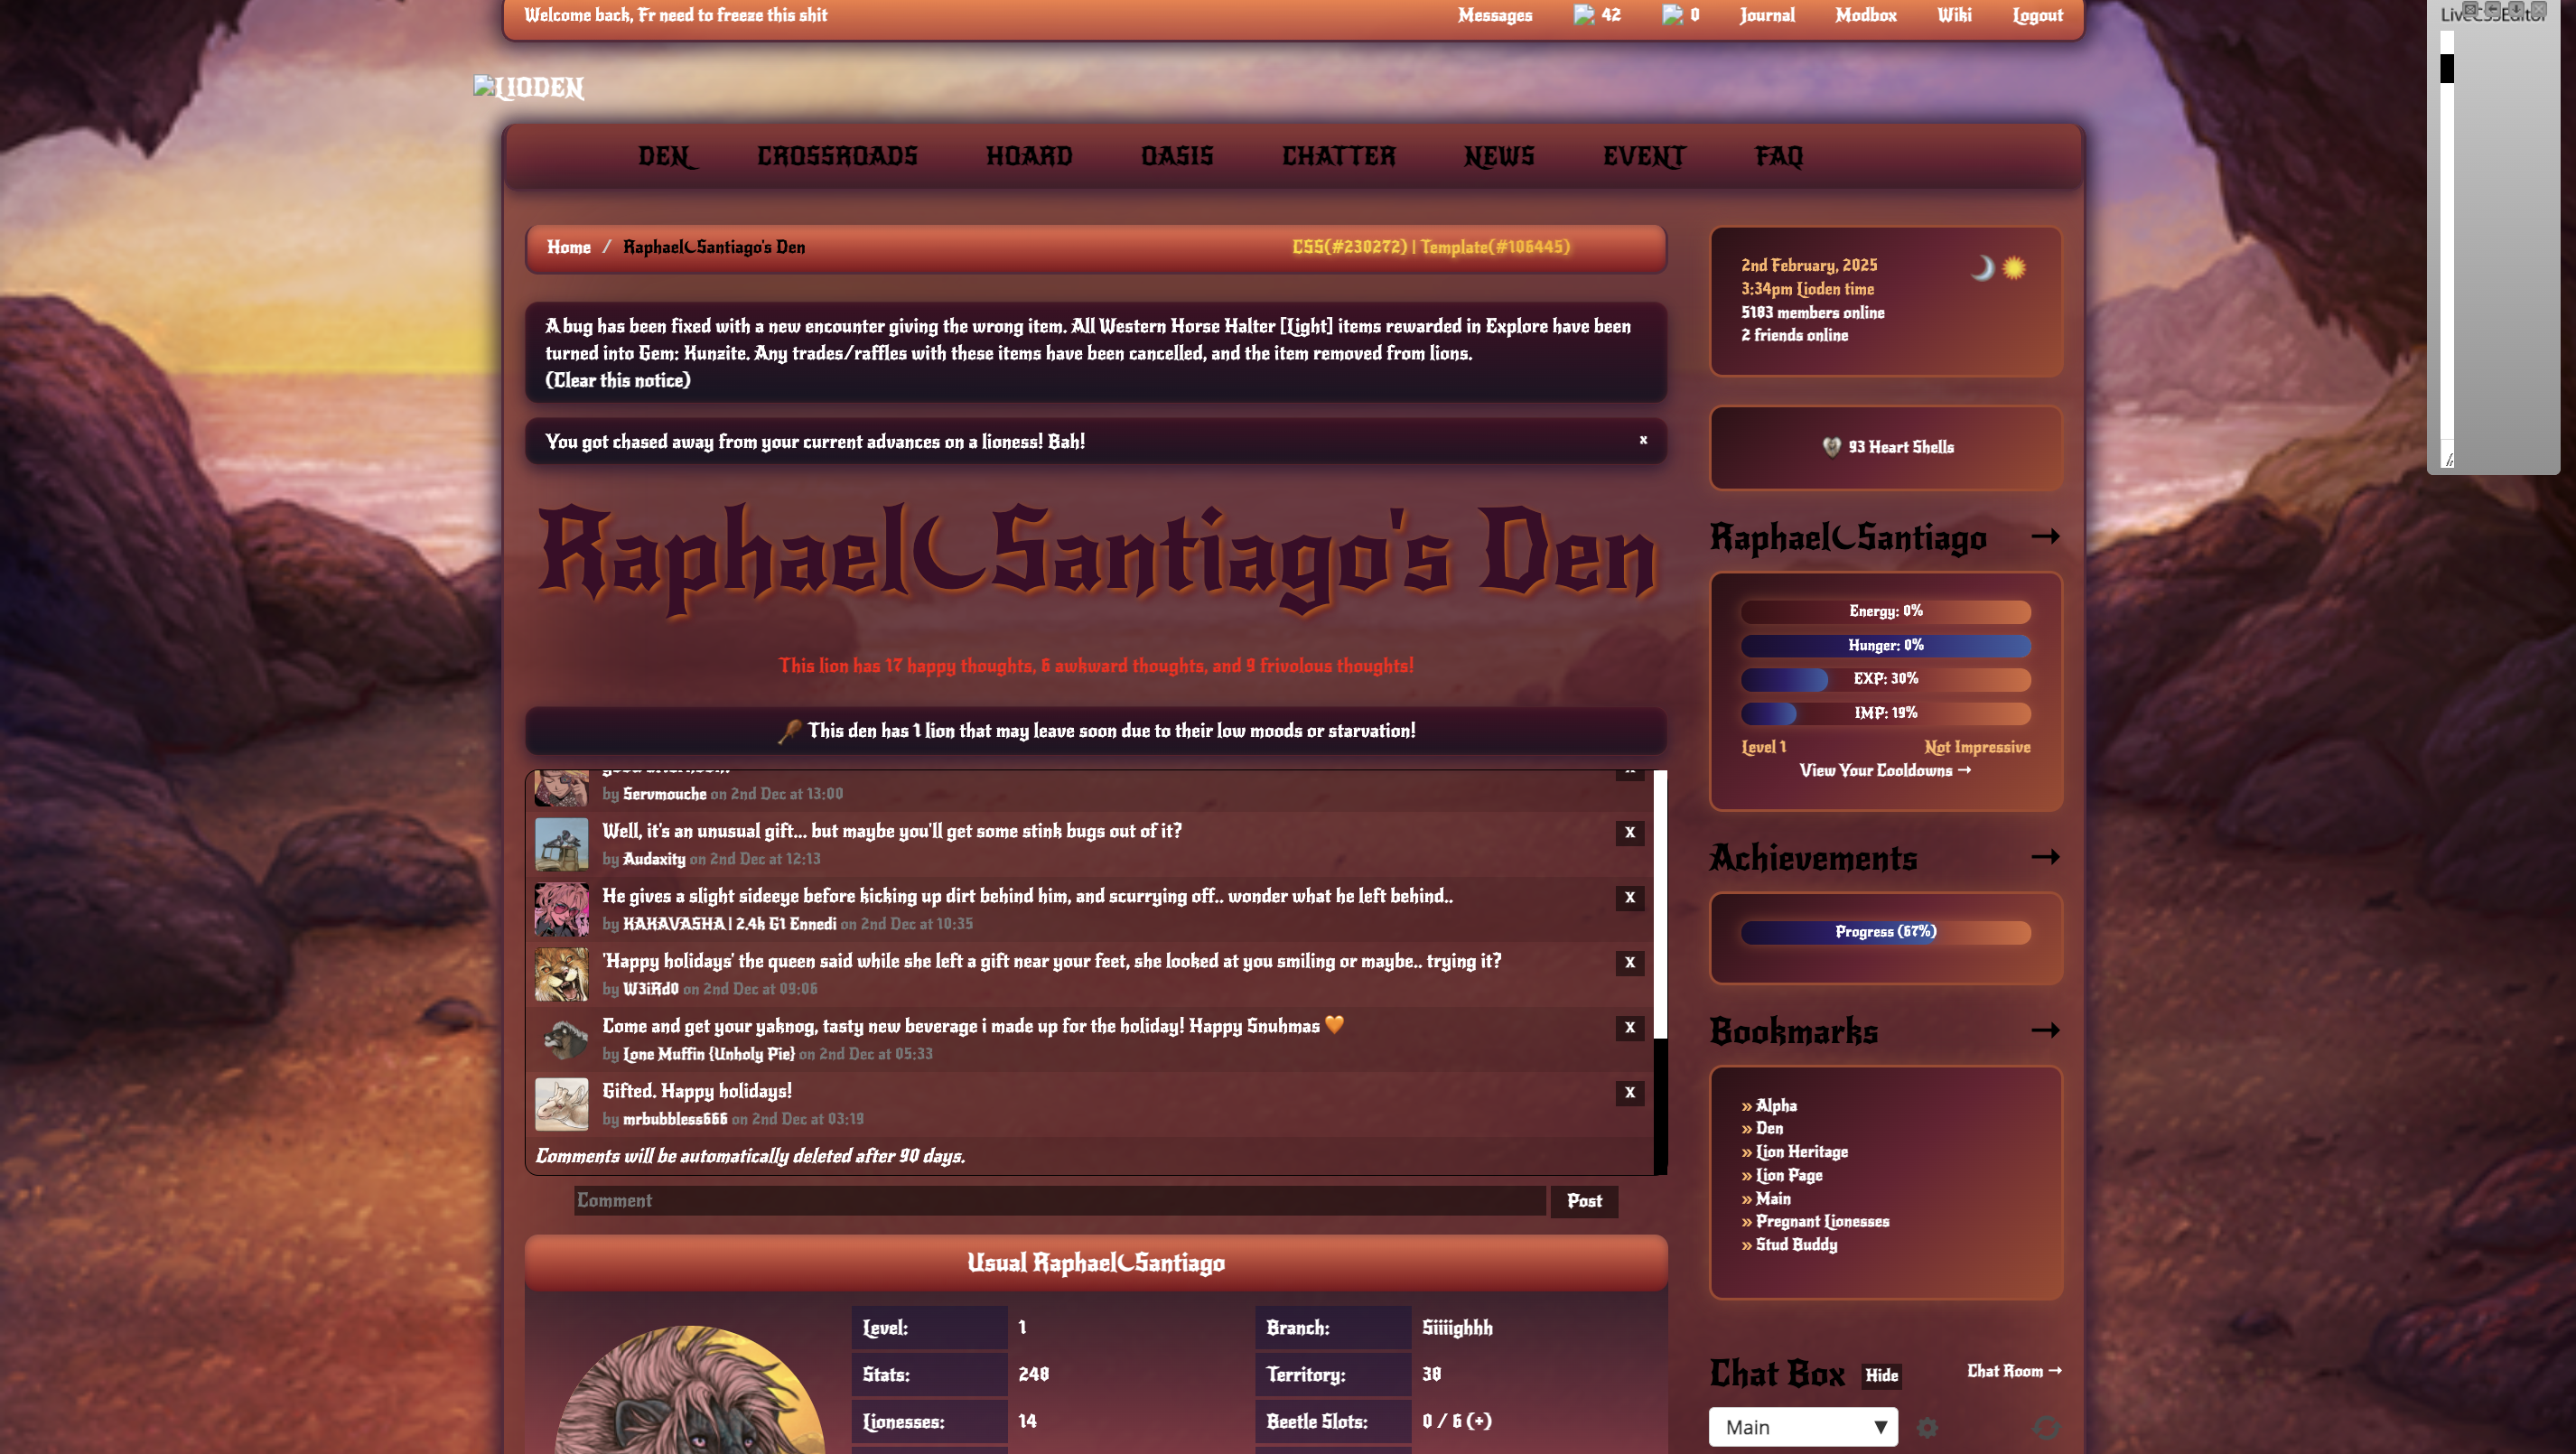Open the NEWS navigation menu
This screenshot has width=2576, height=1454.
coord(1499,157)
